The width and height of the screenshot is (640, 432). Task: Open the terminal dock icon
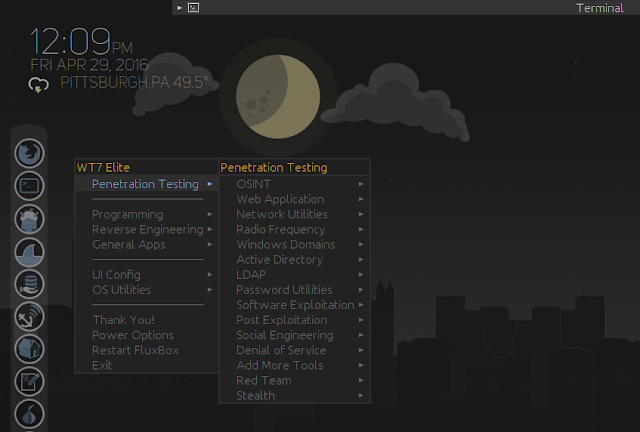pos(29,186)
